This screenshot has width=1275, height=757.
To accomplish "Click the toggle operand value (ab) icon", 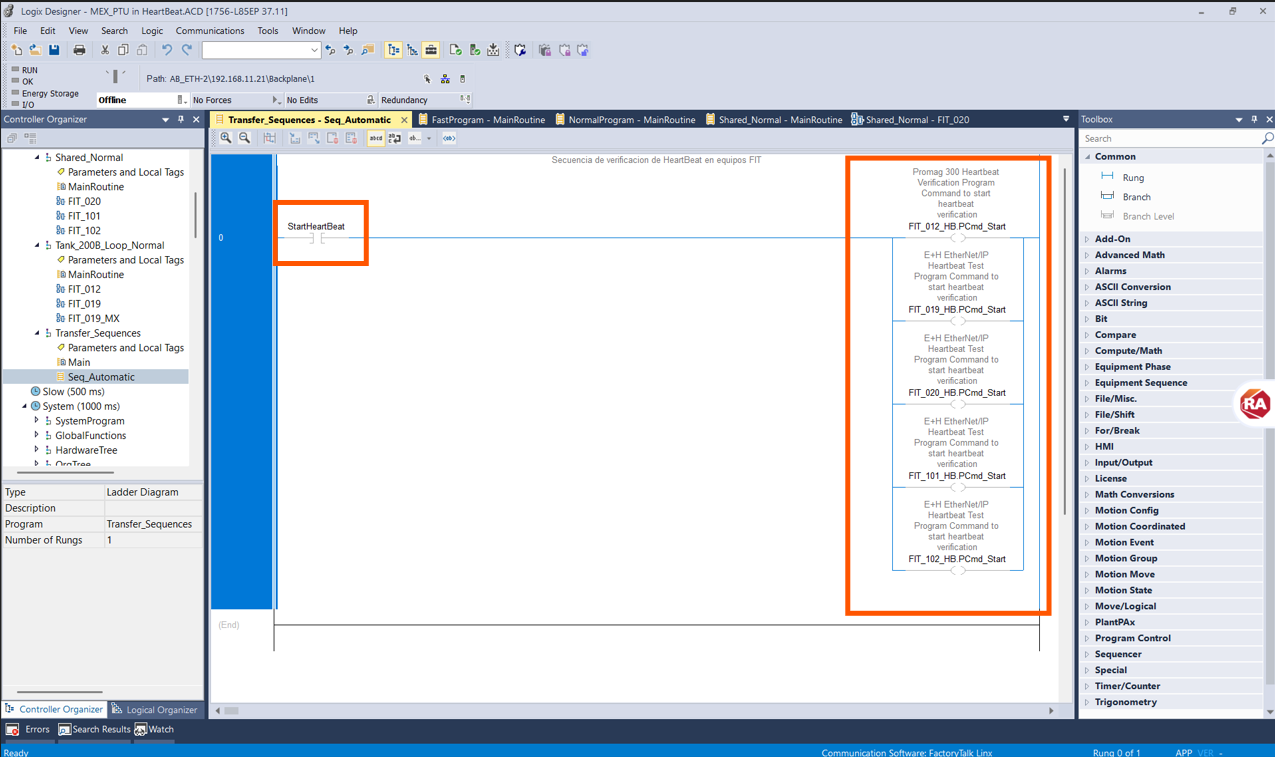I will click(415, 139).
